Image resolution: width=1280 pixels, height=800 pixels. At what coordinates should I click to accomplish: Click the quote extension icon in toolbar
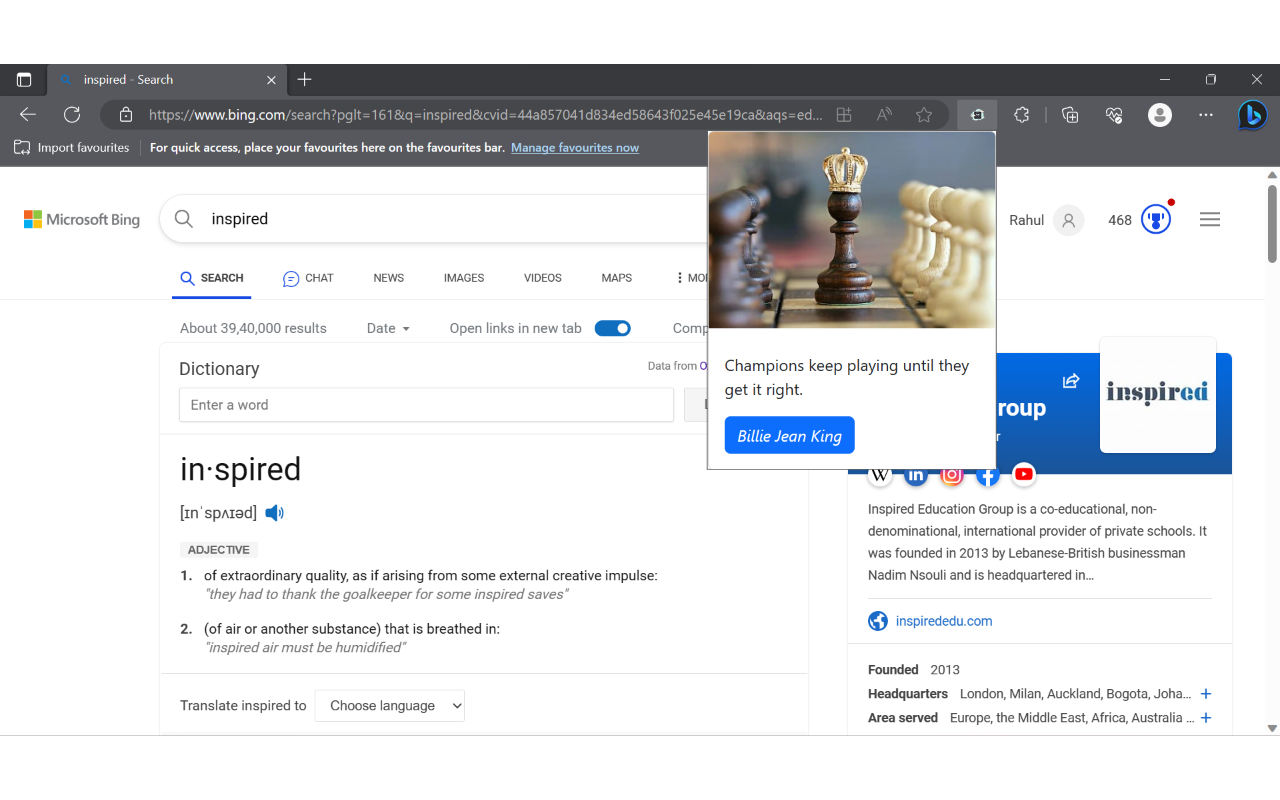pos(977,115)
